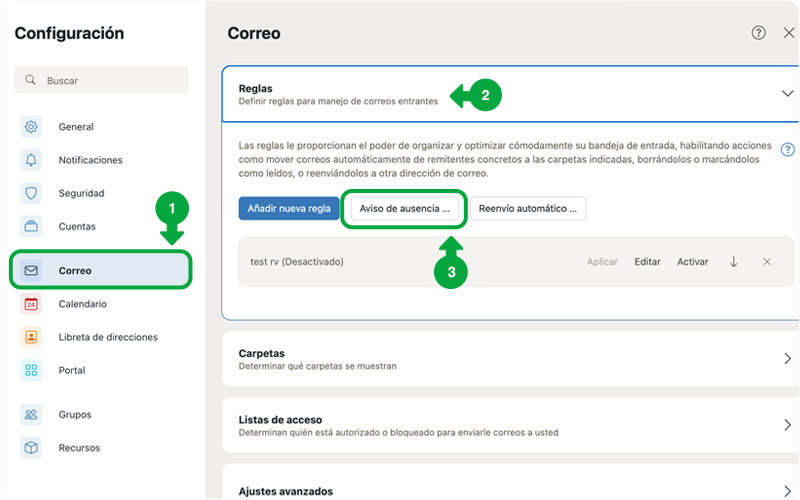Select the Portal grid icon
800x500 pixels.
click(31, 370)
